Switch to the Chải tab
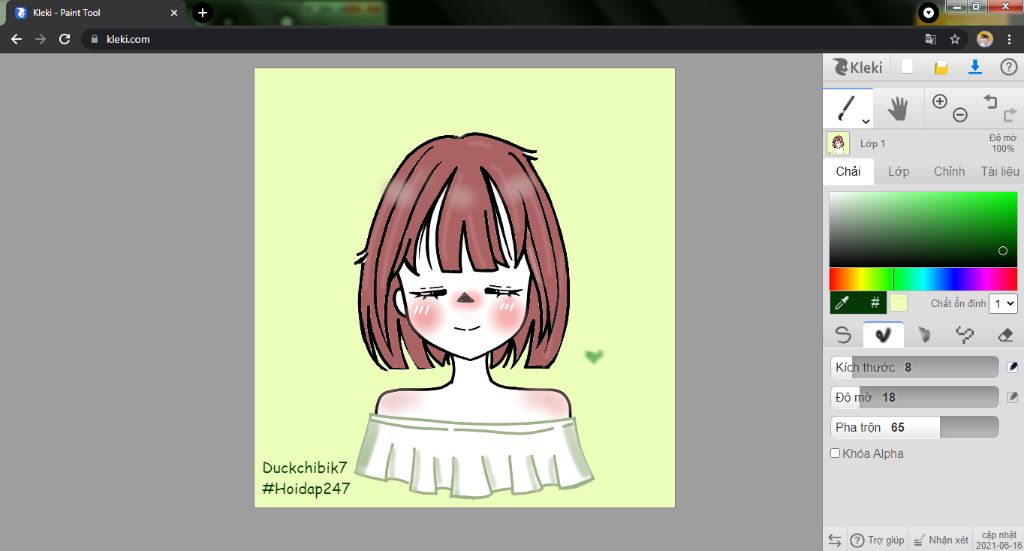This screenshot has width=1024, height=551. tap(848, 172)
